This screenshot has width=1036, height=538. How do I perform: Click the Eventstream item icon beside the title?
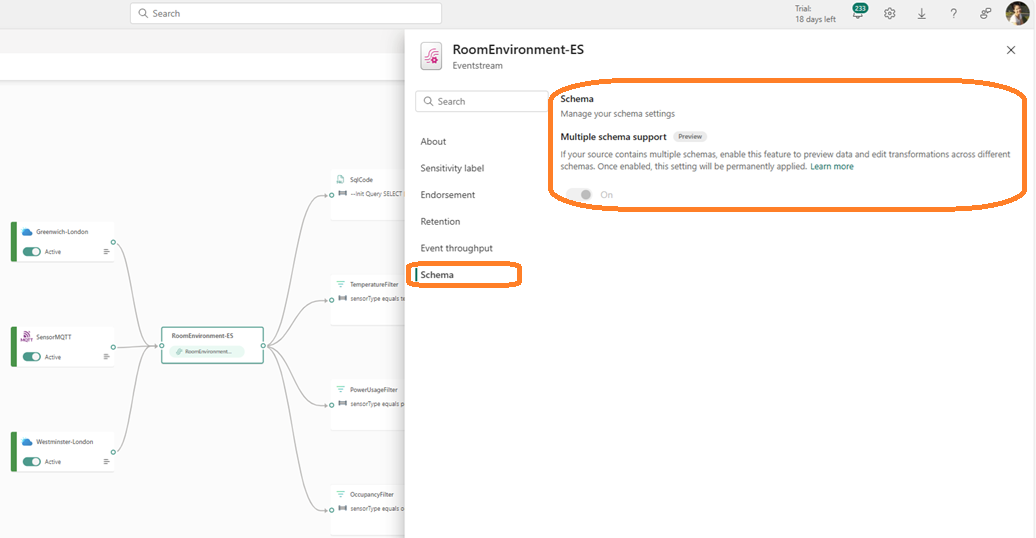(x=431, y=56)
